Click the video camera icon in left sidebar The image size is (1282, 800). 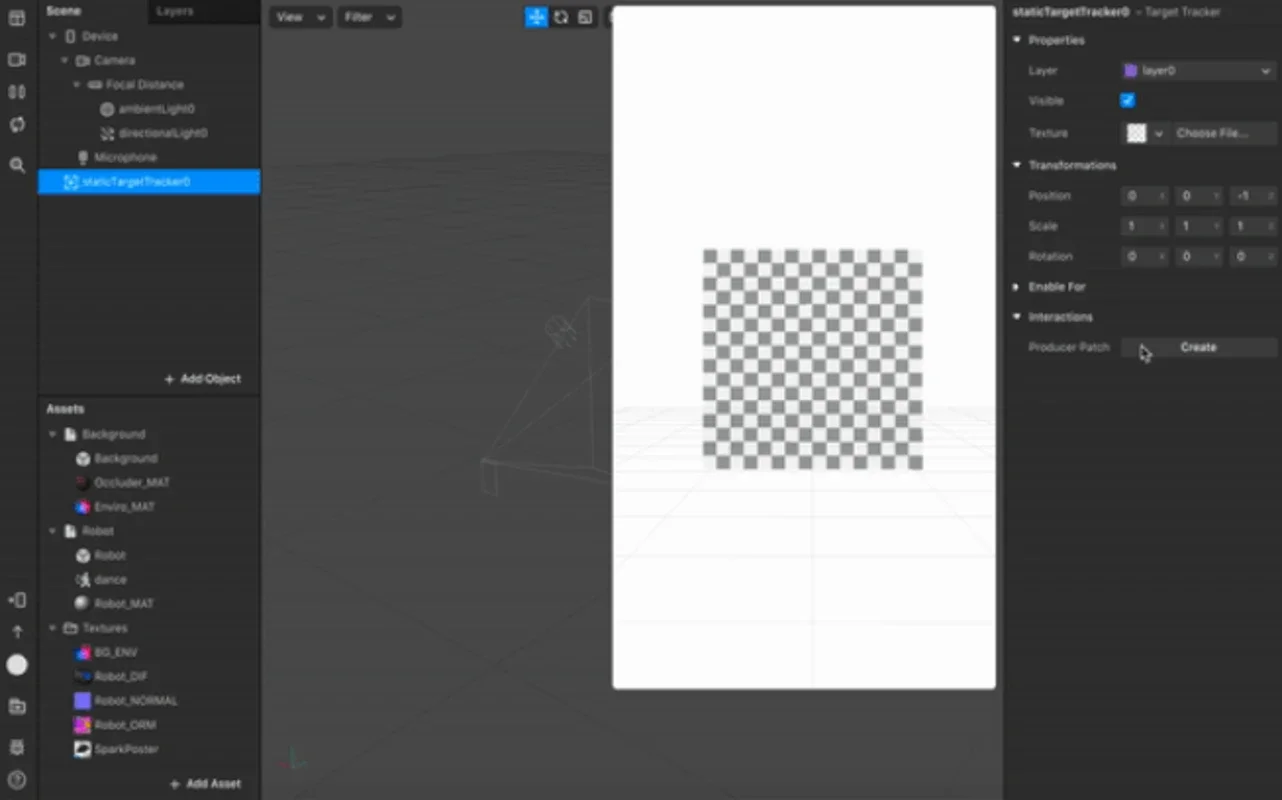(17, 60)
